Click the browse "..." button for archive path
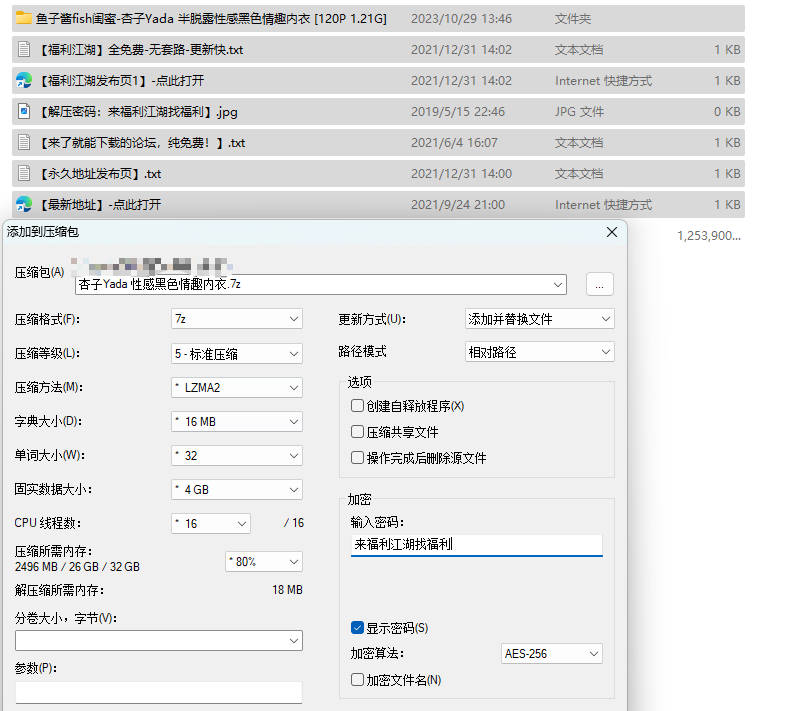 coord(599,285)
